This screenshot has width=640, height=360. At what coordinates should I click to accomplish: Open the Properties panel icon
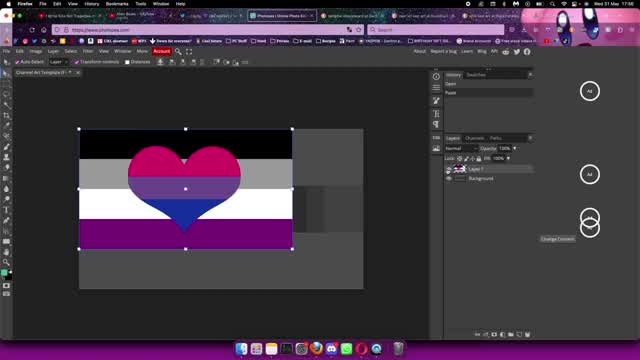[x=436, y=88]
